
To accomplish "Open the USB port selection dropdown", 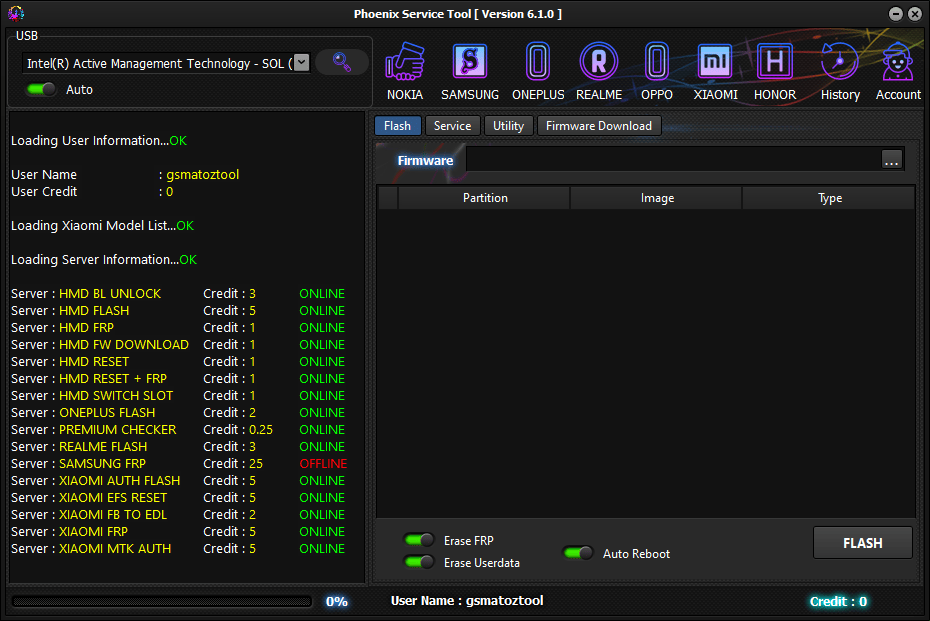I will [302, 61].
